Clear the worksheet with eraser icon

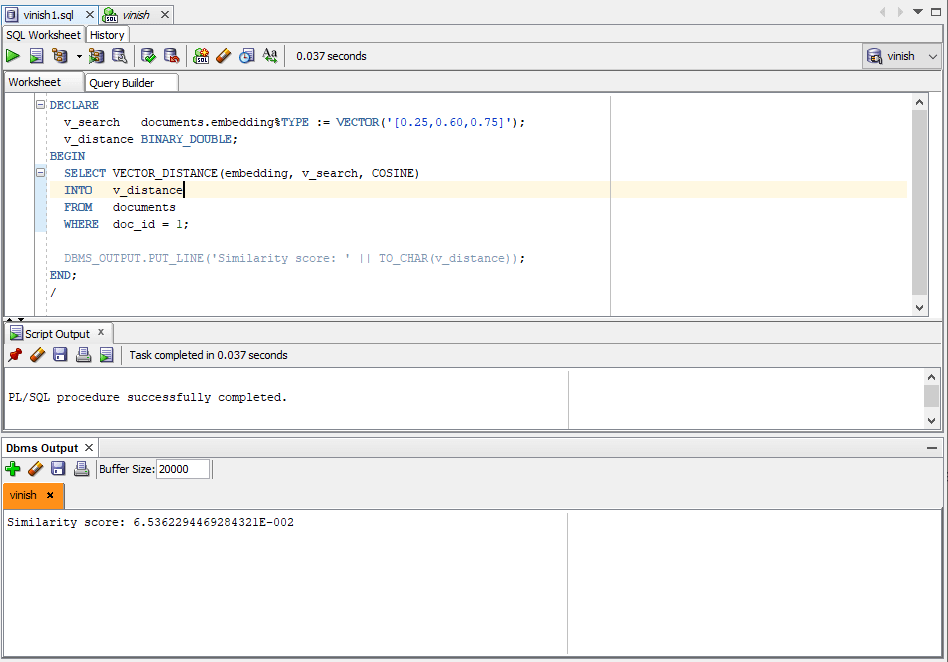pyautogui.click(x=224, y=56)
